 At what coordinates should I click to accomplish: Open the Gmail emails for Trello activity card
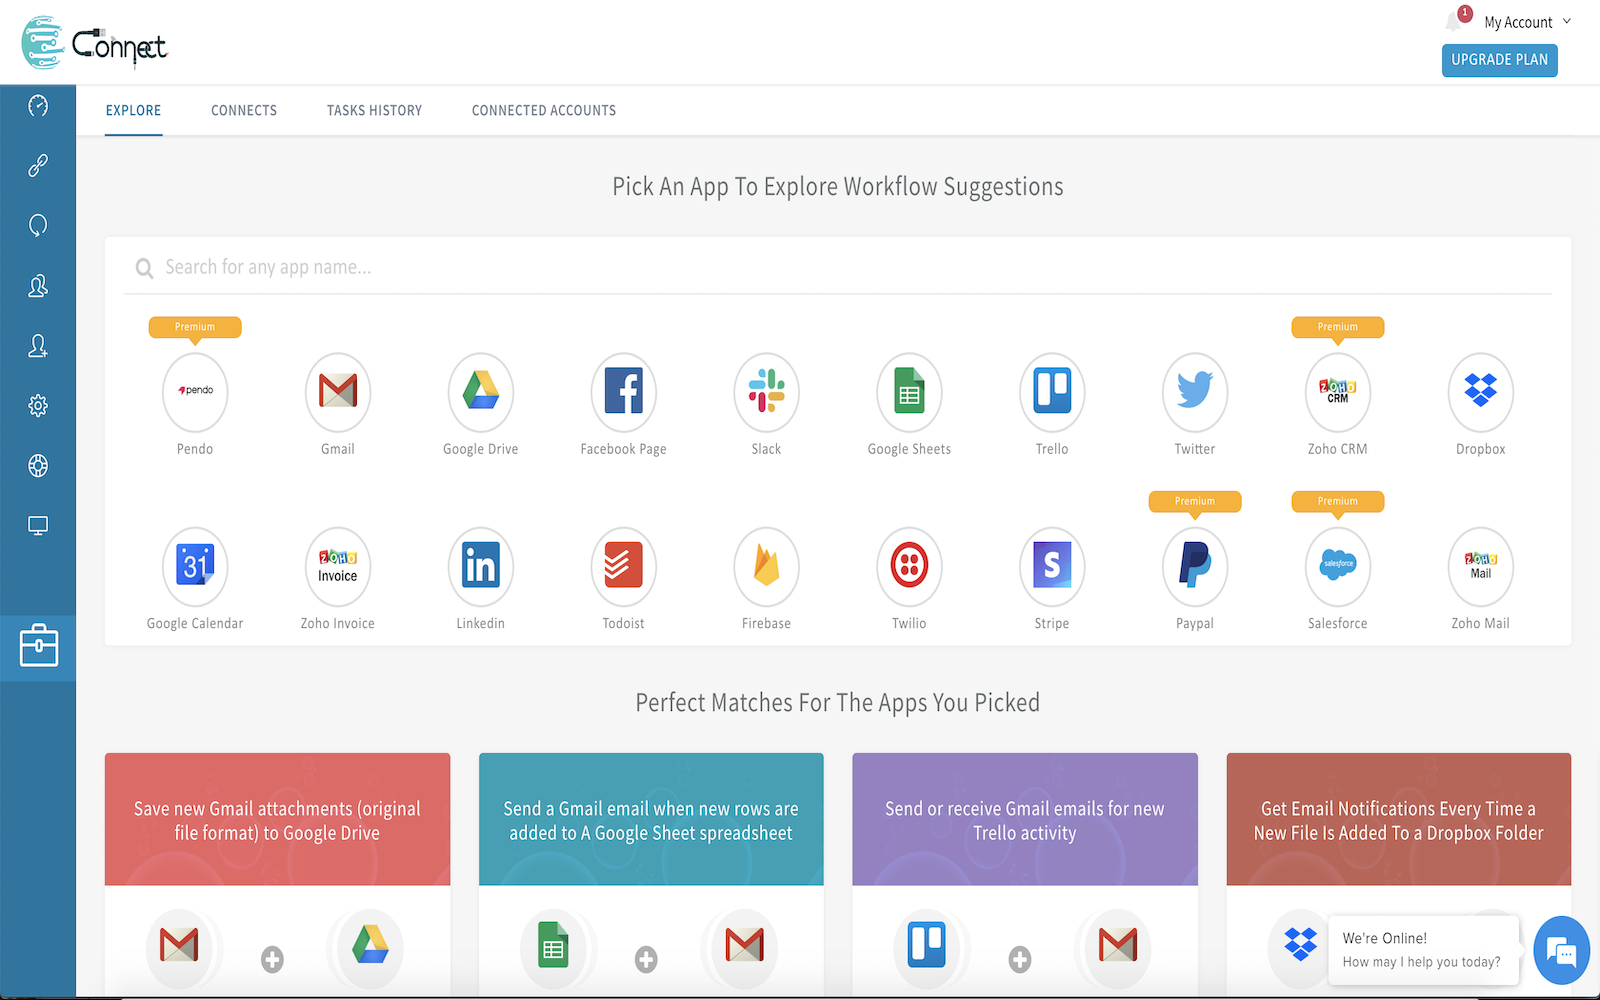(1024, 820)
